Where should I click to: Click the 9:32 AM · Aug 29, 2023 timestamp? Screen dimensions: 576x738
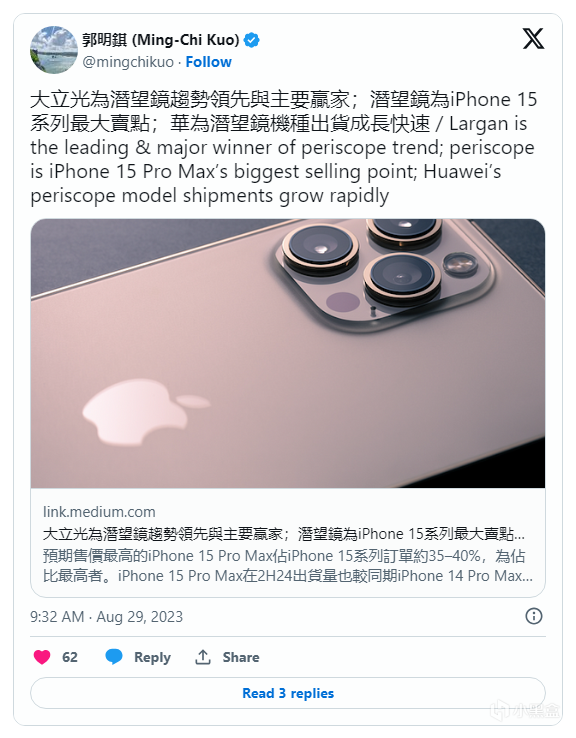106,617
